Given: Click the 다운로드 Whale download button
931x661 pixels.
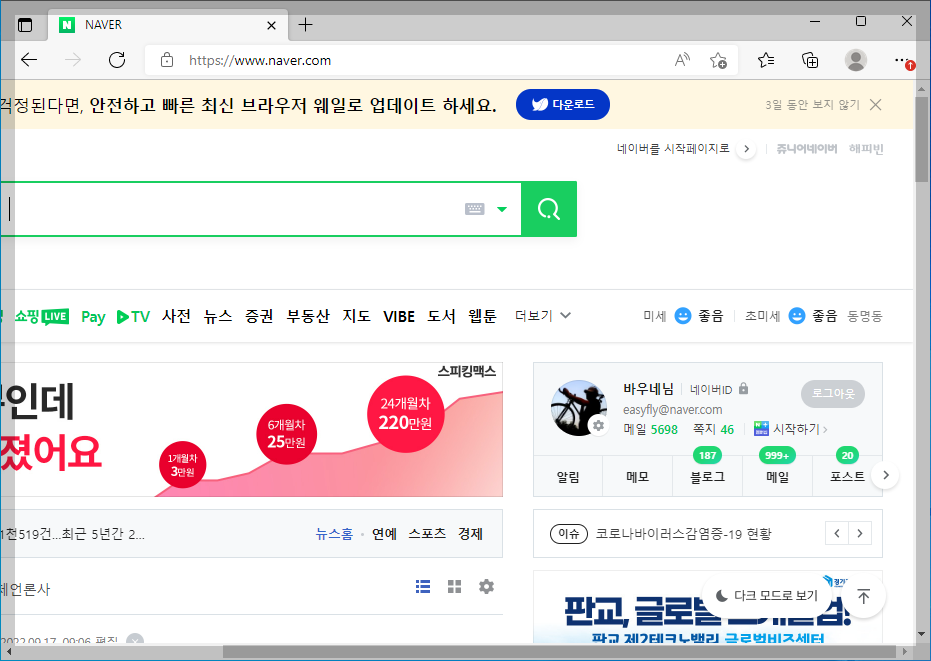Looking at the screenshot, I should (x=563, y=105).
